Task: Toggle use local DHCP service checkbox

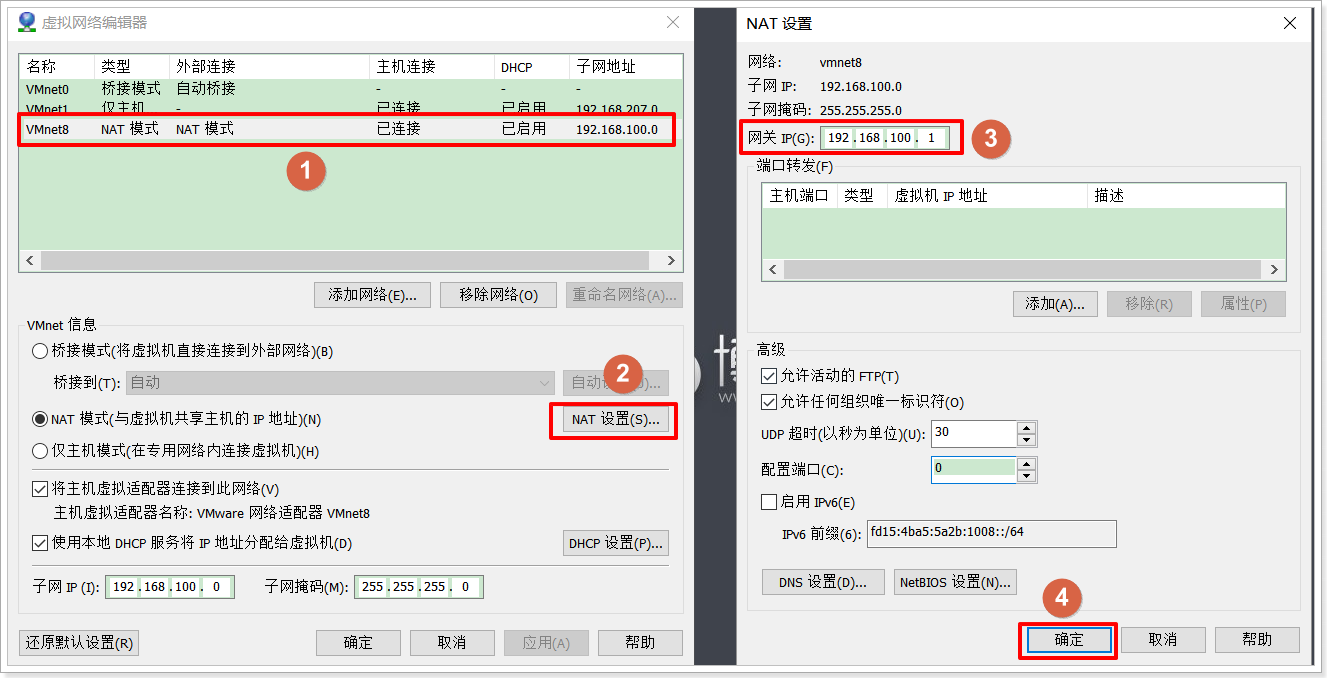Action: (x=40, y=543)
